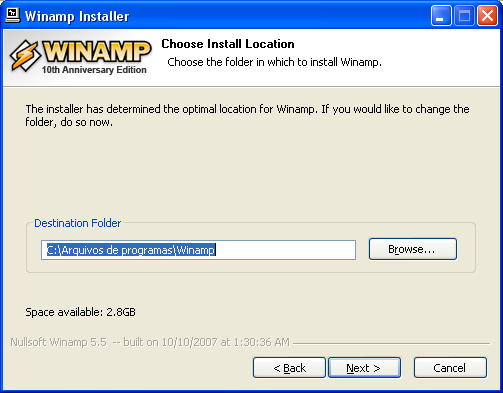Open the Browse... folder picker
Viewport: 503px width, 393px height.
[413, 249]
